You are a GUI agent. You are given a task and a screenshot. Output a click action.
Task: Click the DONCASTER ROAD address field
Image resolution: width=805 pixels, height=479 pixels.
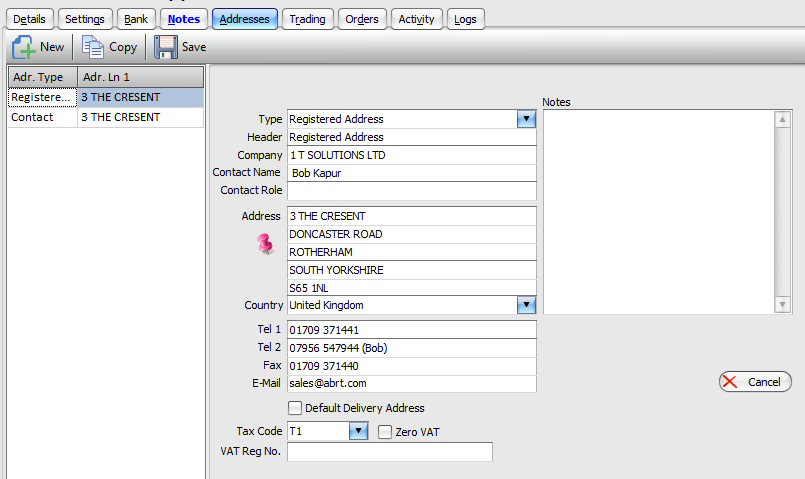point(412,234)
